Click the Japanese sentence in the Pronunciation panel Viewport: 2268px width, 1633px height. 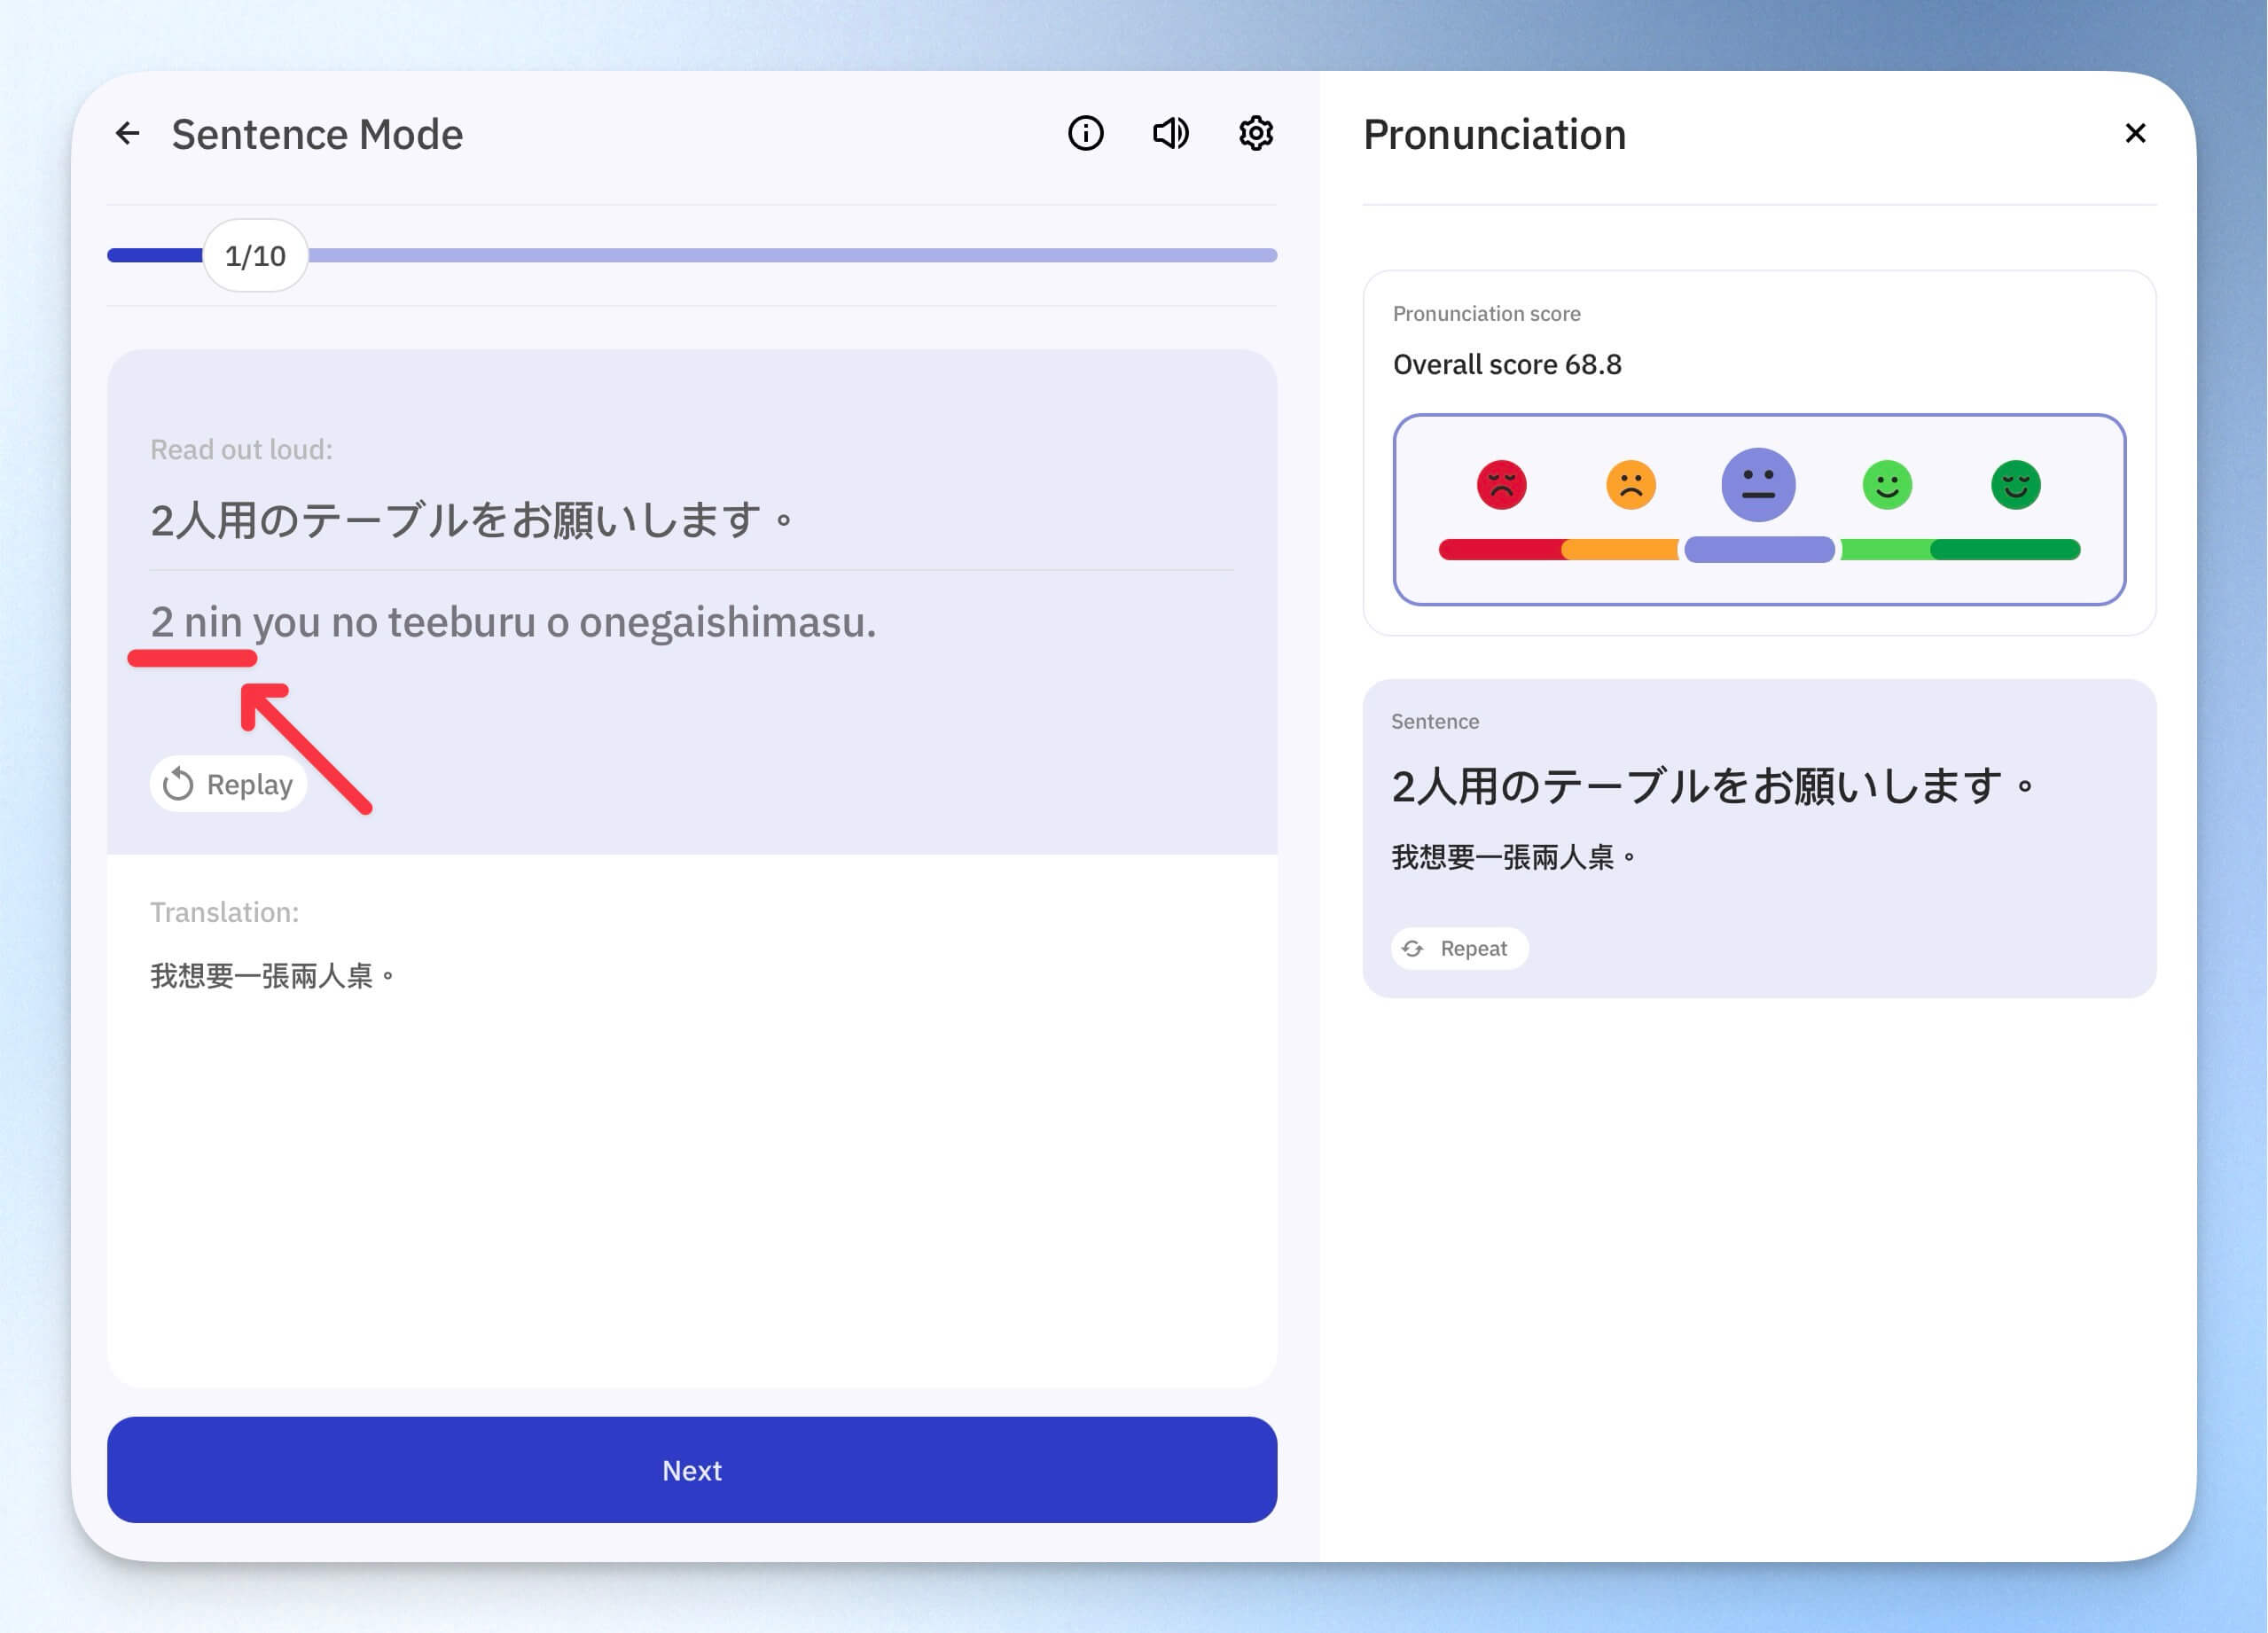click(x=1713, y=786)
